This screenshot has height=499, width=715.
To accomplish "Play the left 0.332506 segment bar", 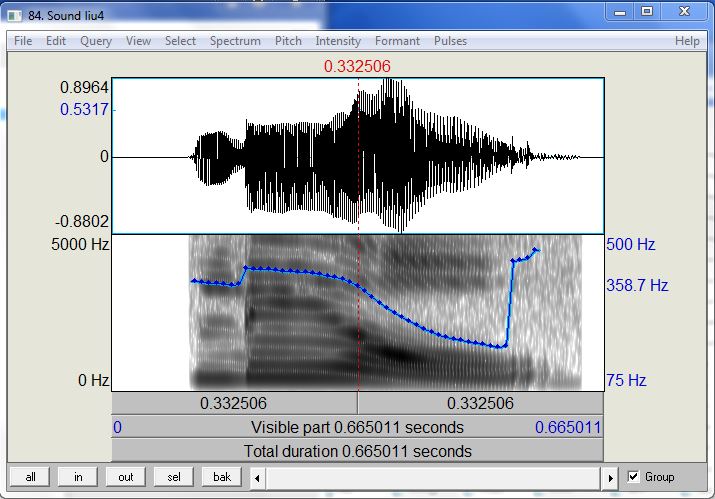I will 234,403.
